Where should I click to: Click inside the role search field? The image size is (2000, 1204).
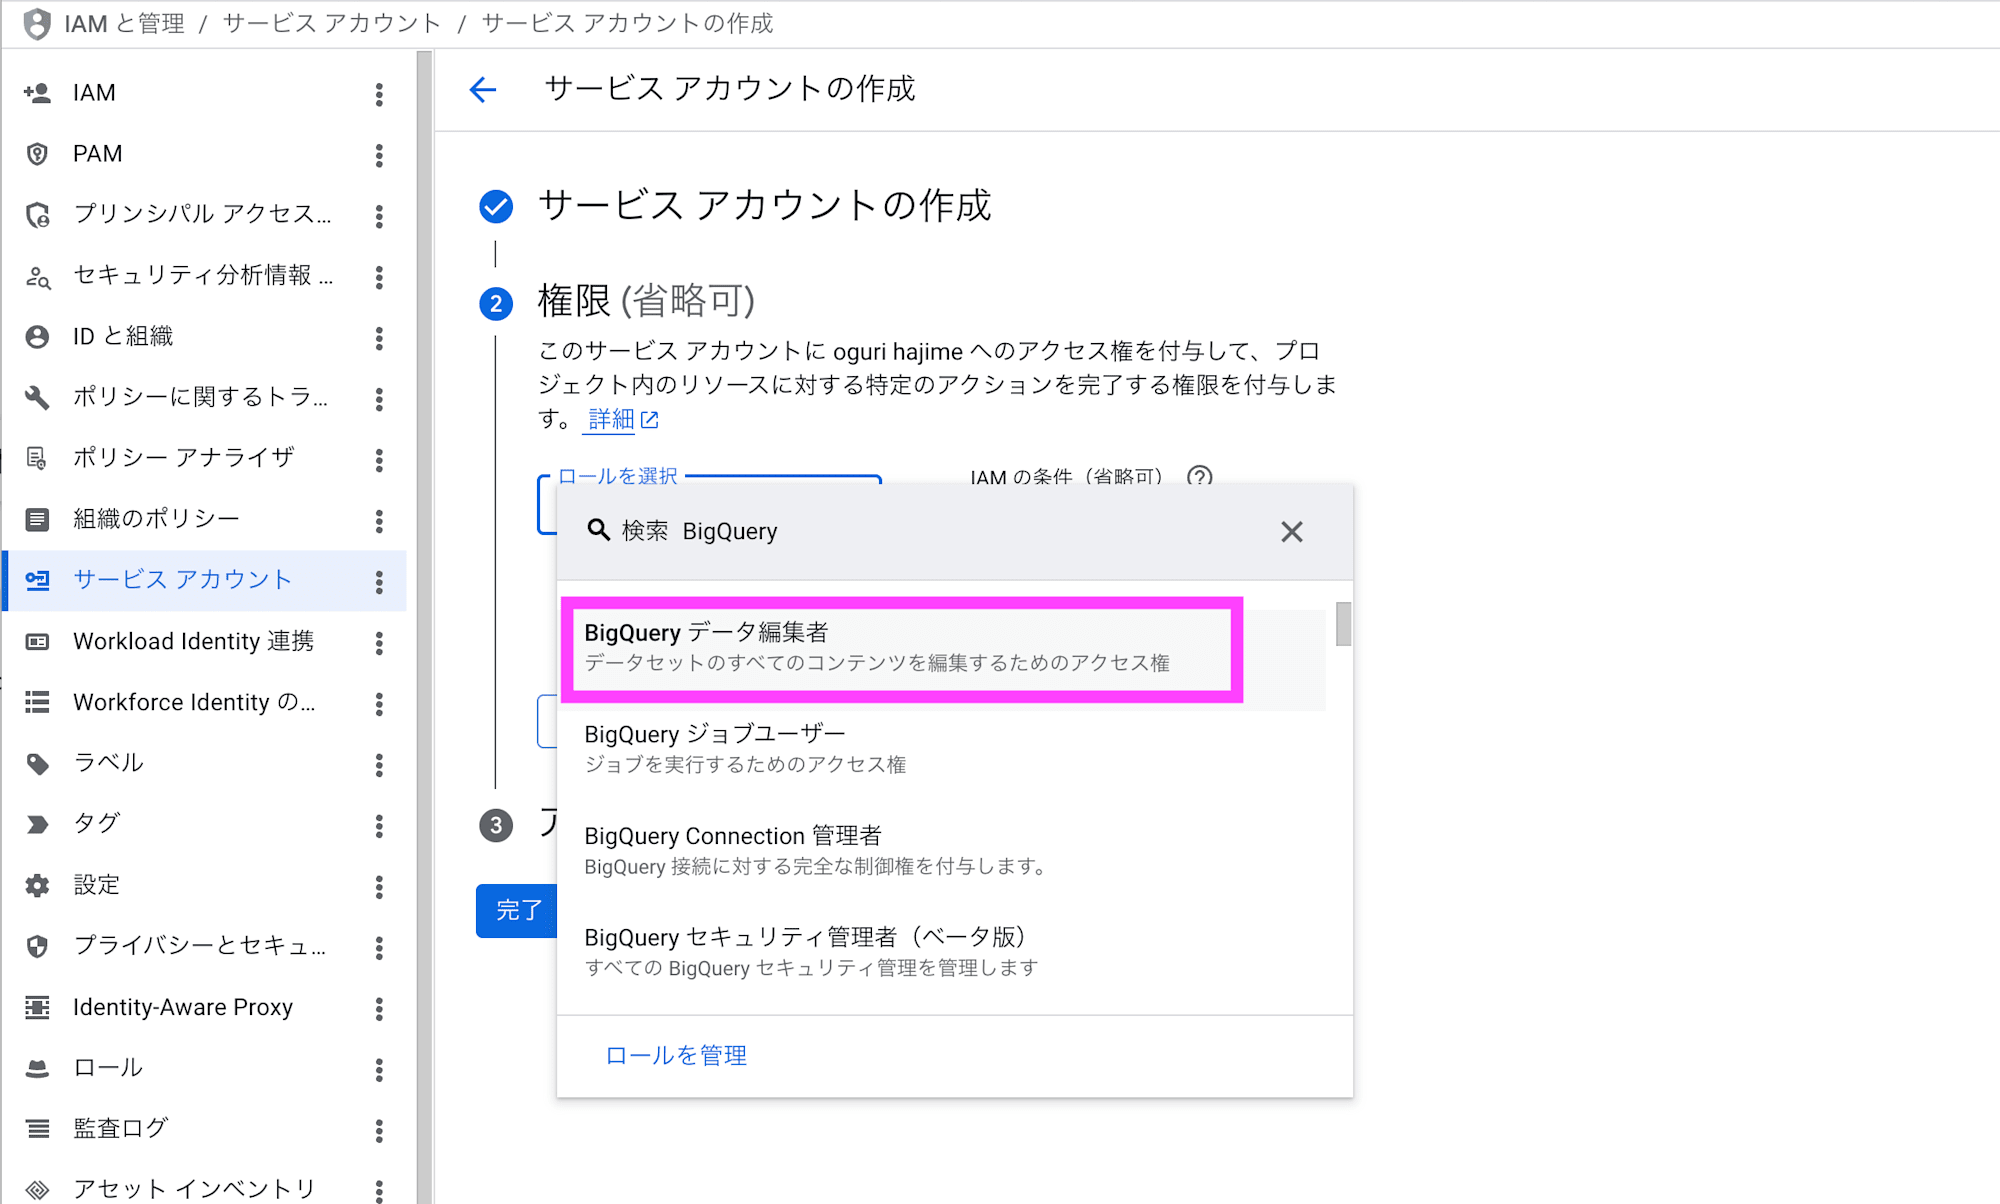(x=850, y=531)
